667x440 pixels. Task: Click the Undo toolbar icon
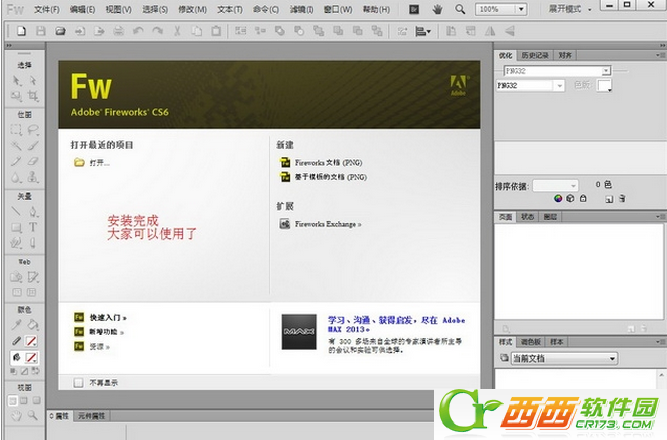tap(138, 31)
